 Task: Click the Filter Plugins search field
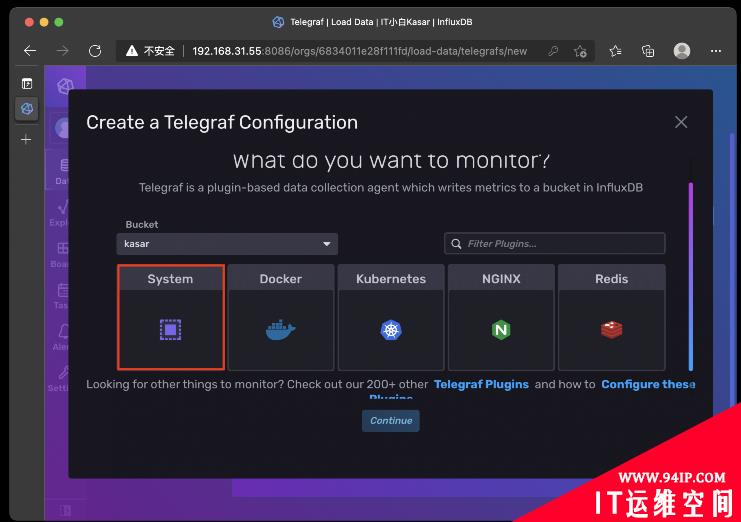pyautogui.click(x=555, y=244)
